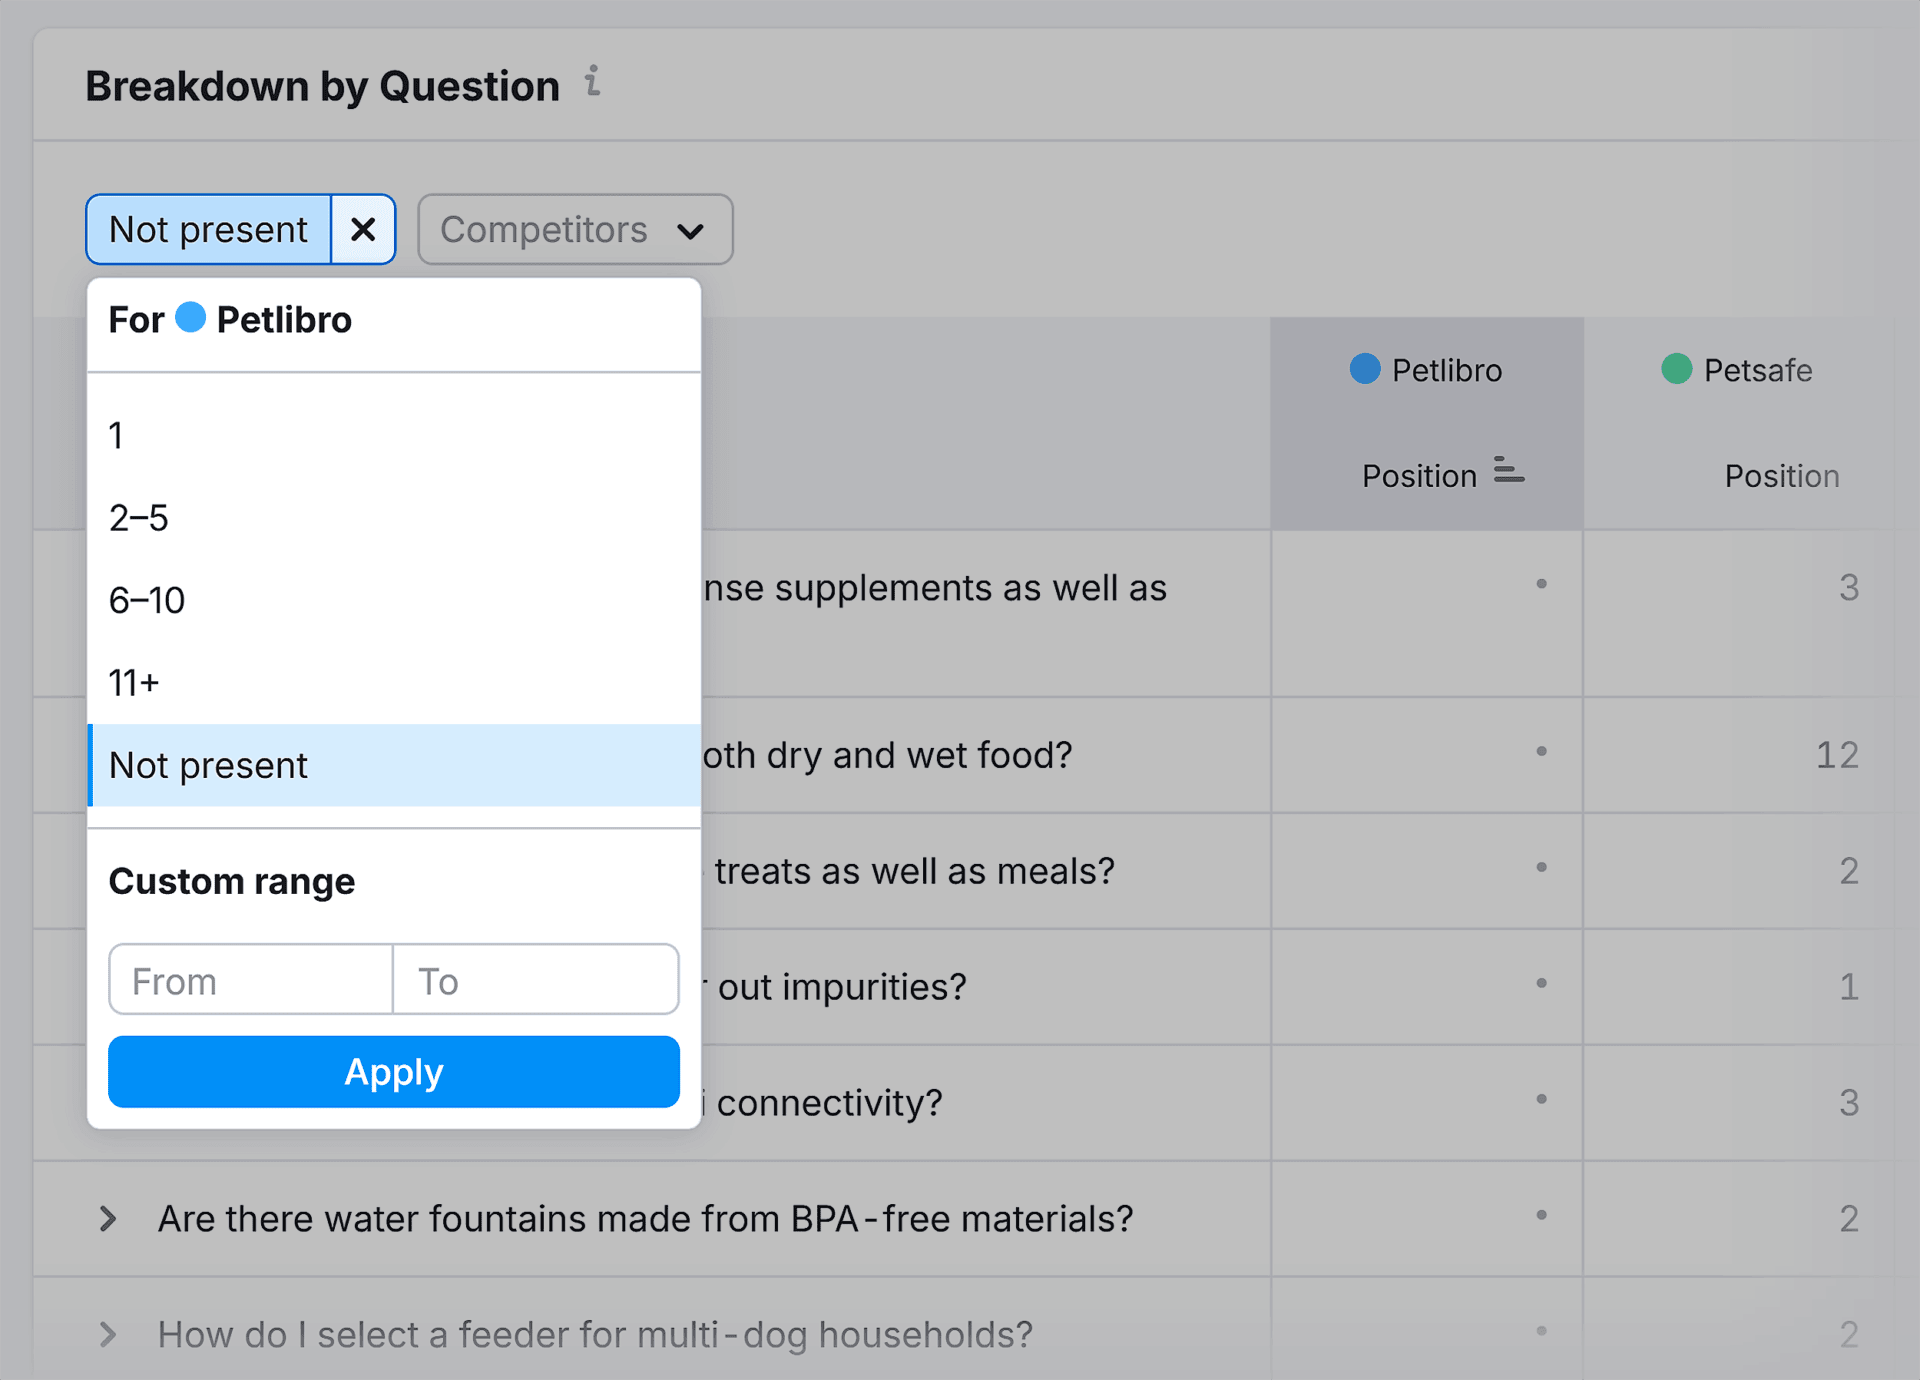Select position 1 filter option
This screenshot has height=1380, width=1920.
(117, 436)
